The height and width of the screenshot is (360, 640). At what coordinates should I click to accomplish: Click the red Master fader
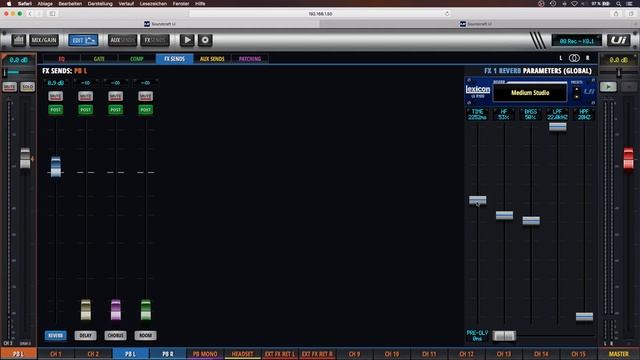coord(629,158)
